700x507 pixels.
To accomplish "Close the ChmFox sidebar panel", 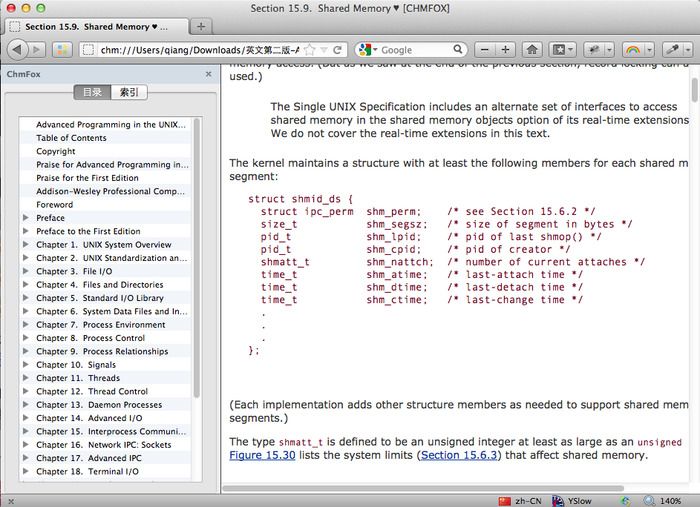I will pos(208,74).
